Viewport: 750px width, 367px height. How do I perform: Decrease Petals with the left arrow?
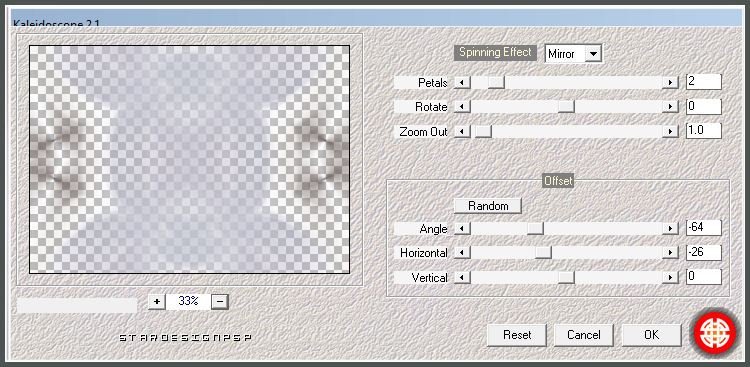click(462, 82)
